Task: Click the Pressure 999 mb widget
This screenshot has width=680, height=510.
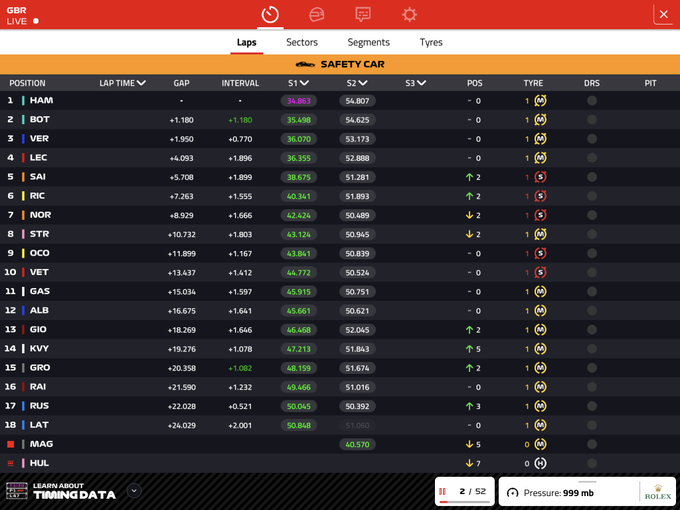Action: (587, 491)
